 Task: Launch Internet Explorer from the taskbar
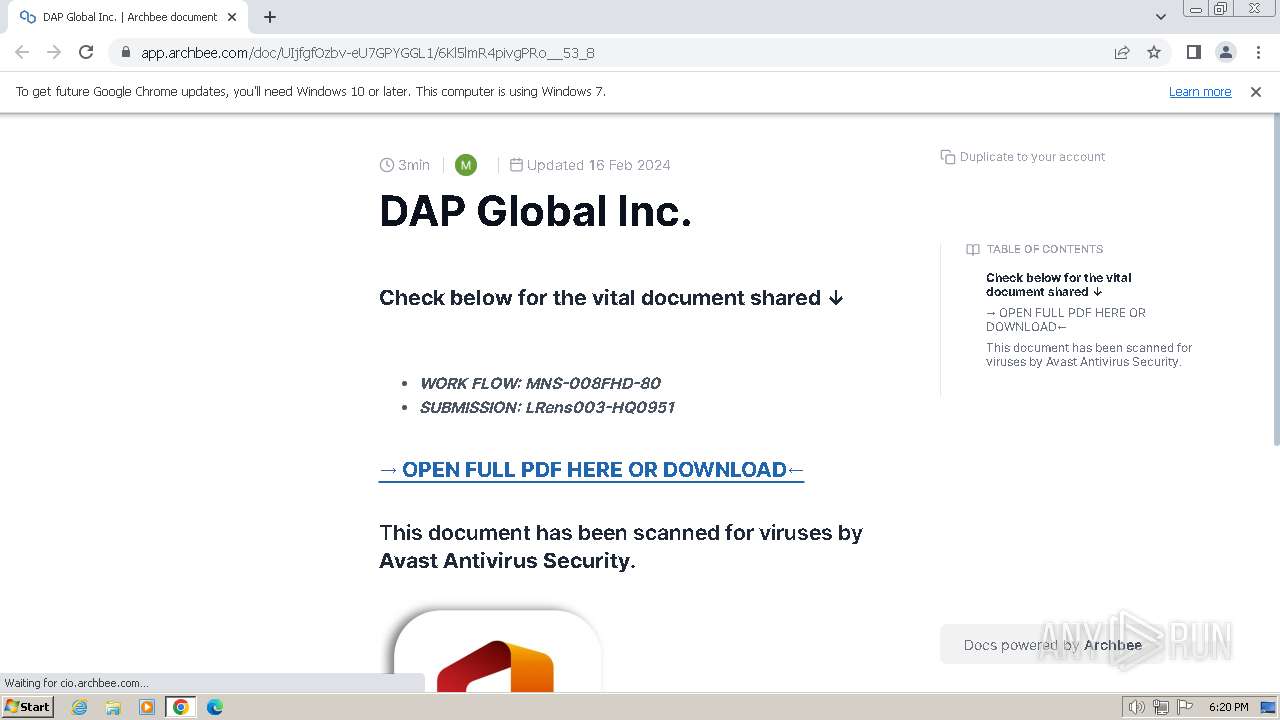(x=79, y=707)
